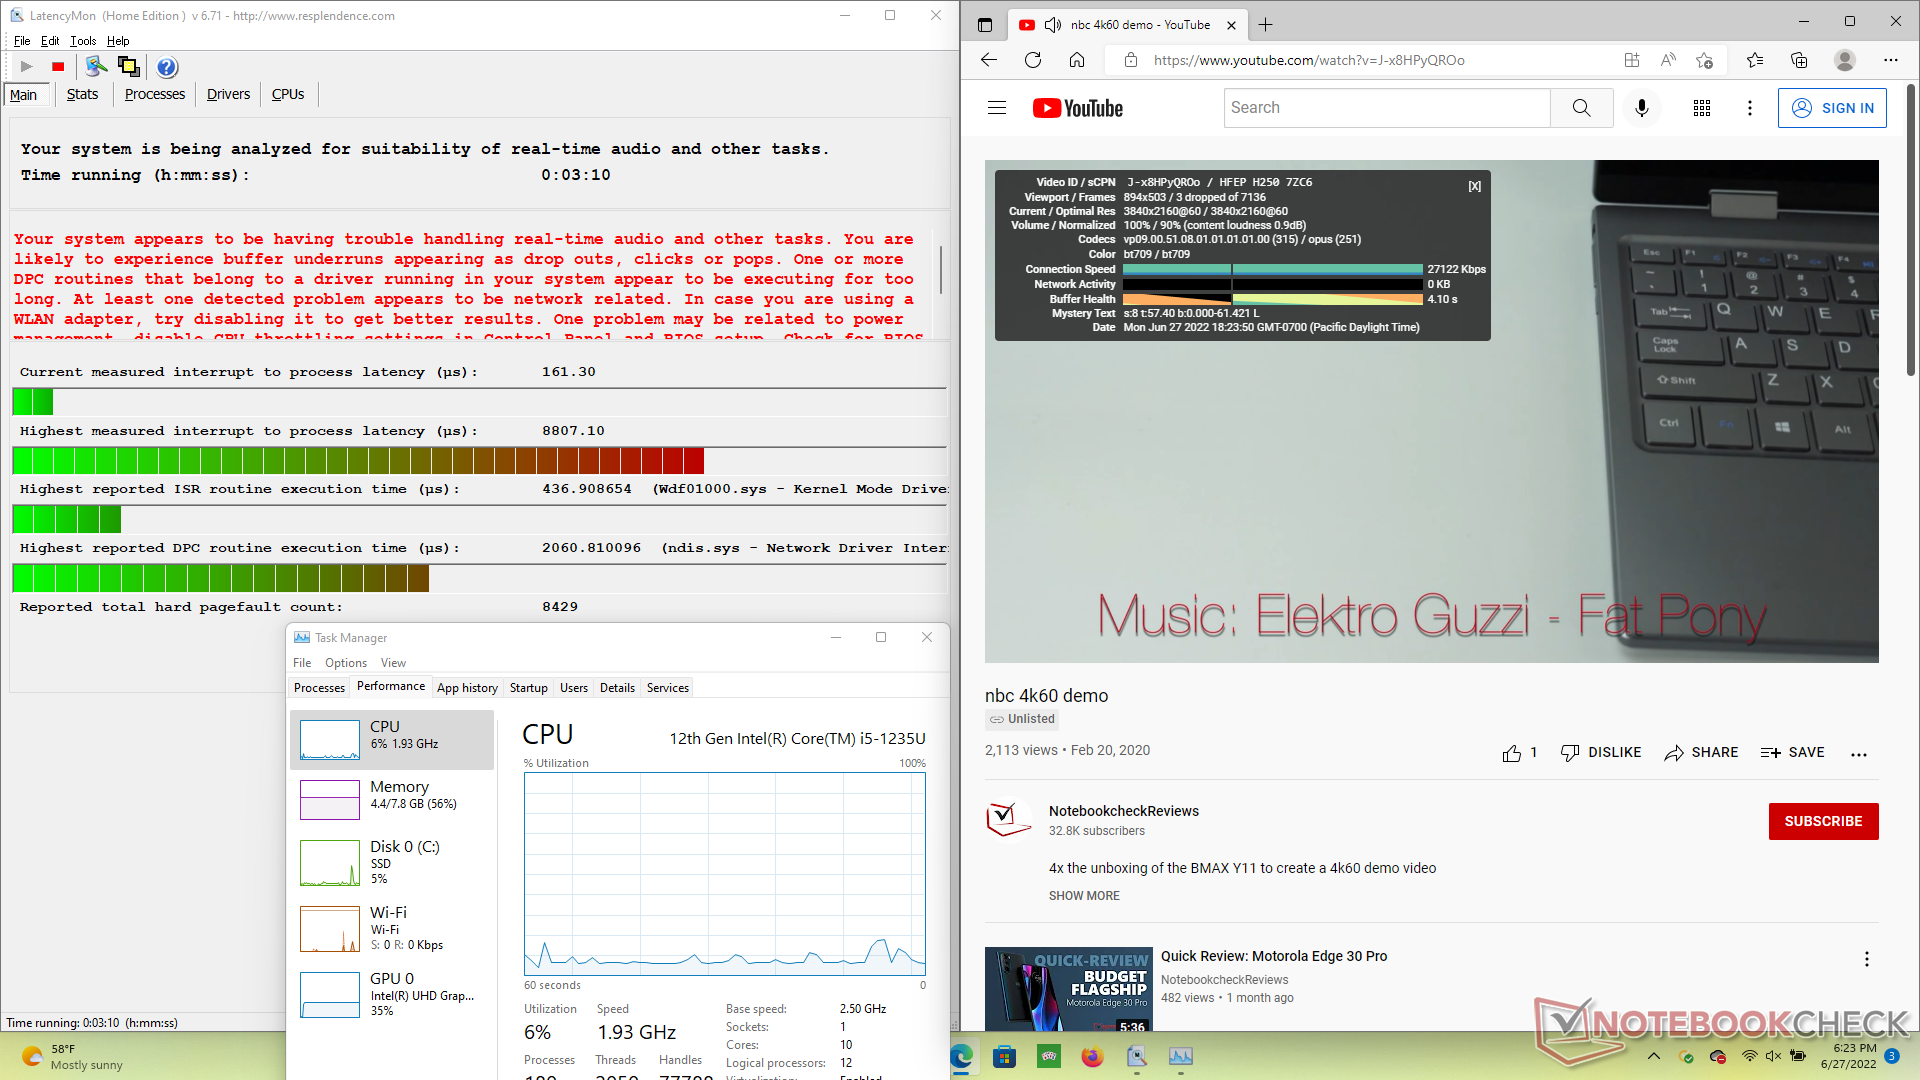The image size is (1920, 1080).
Task: Switch to Task Manager App history tab
Action: point(467,688)
